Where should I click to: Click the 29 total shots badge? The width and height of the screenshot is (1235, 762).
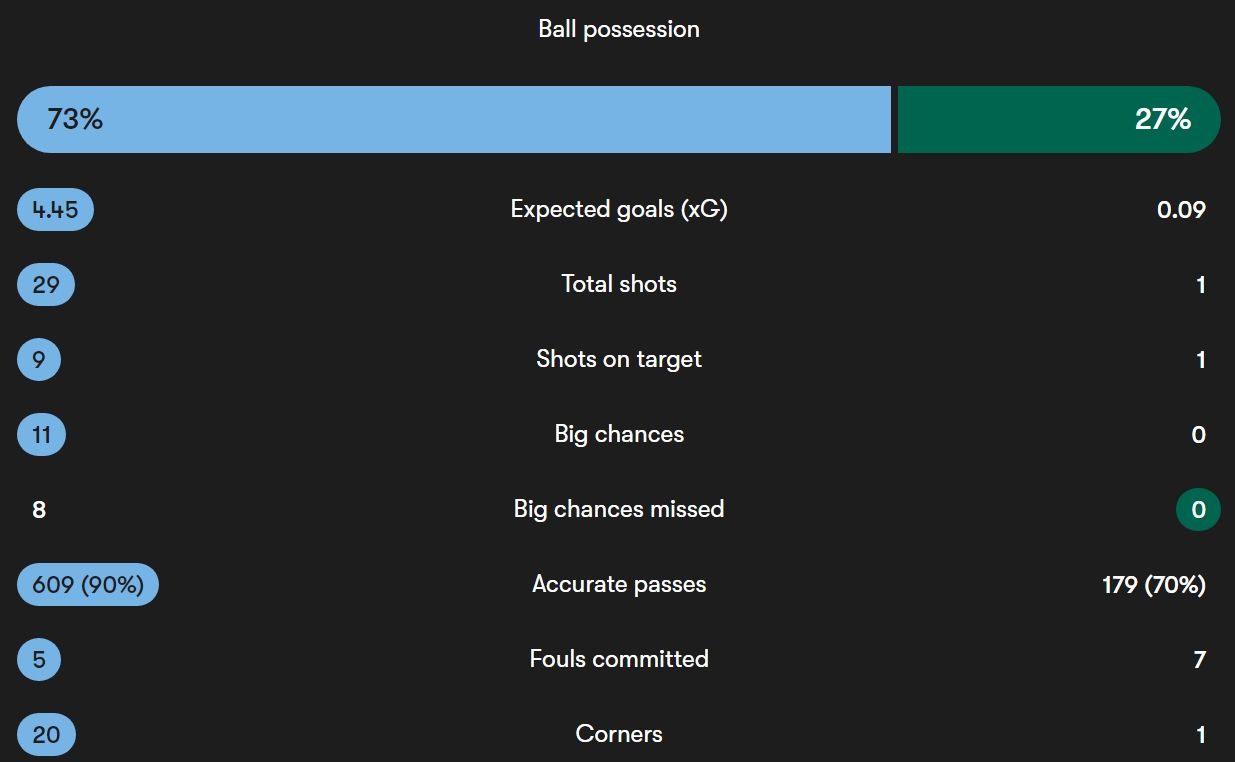pos(46,285)
